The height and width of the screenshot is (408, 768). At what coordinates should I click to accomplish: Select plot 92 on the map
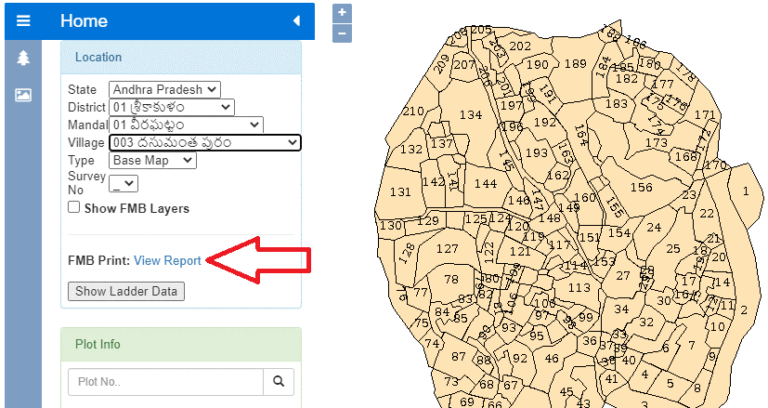[520, 358]
